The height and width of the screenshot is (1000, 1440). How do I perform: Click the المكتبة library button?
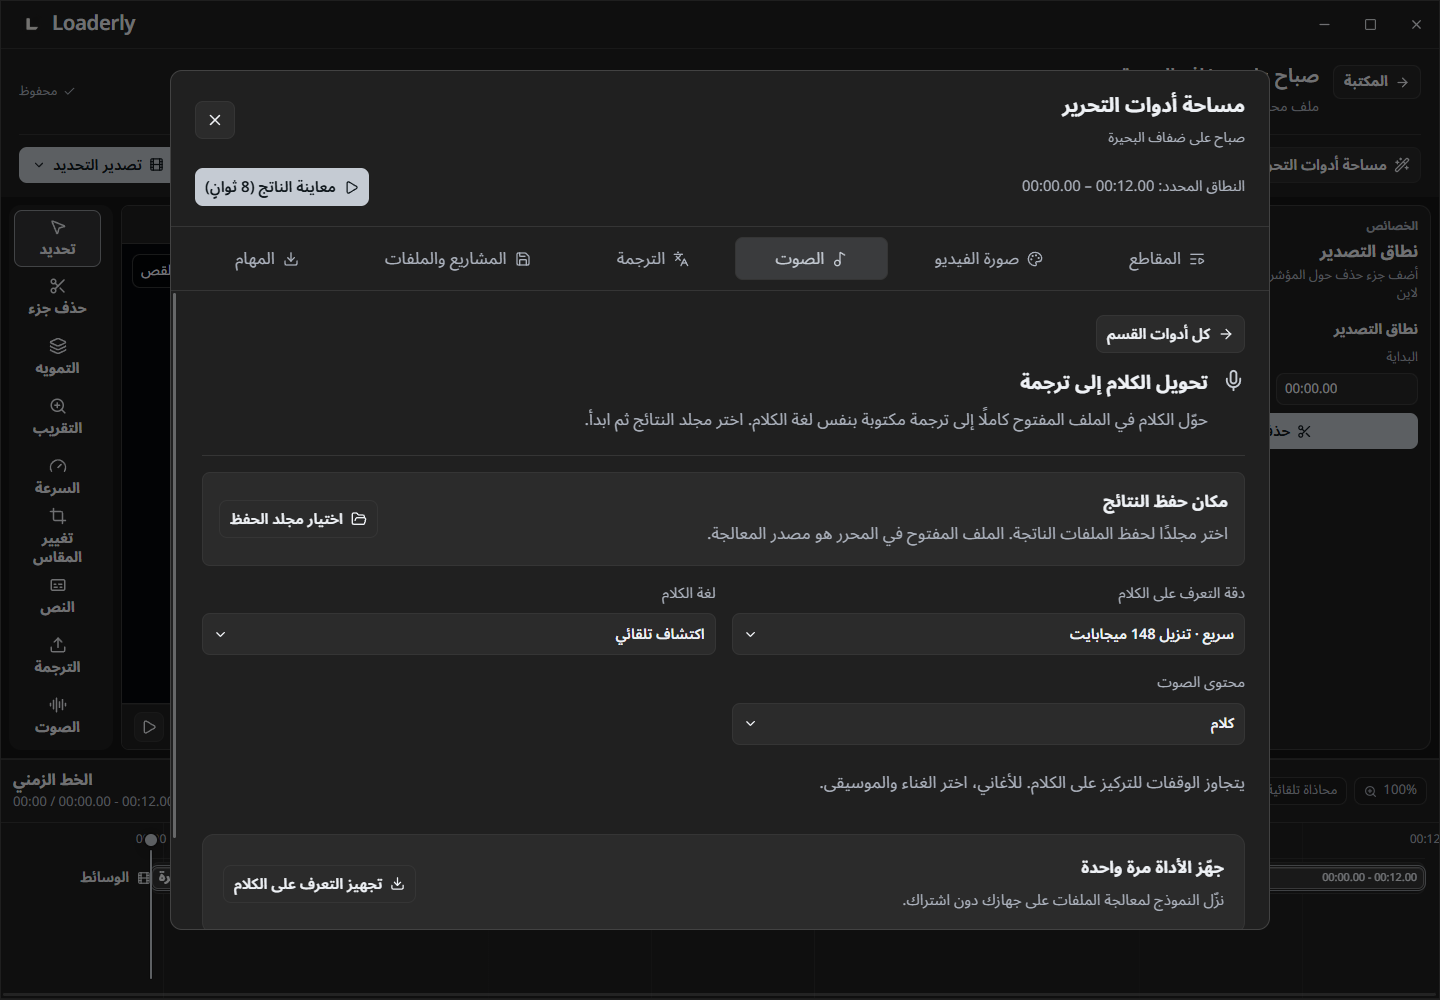point(1376,81)
